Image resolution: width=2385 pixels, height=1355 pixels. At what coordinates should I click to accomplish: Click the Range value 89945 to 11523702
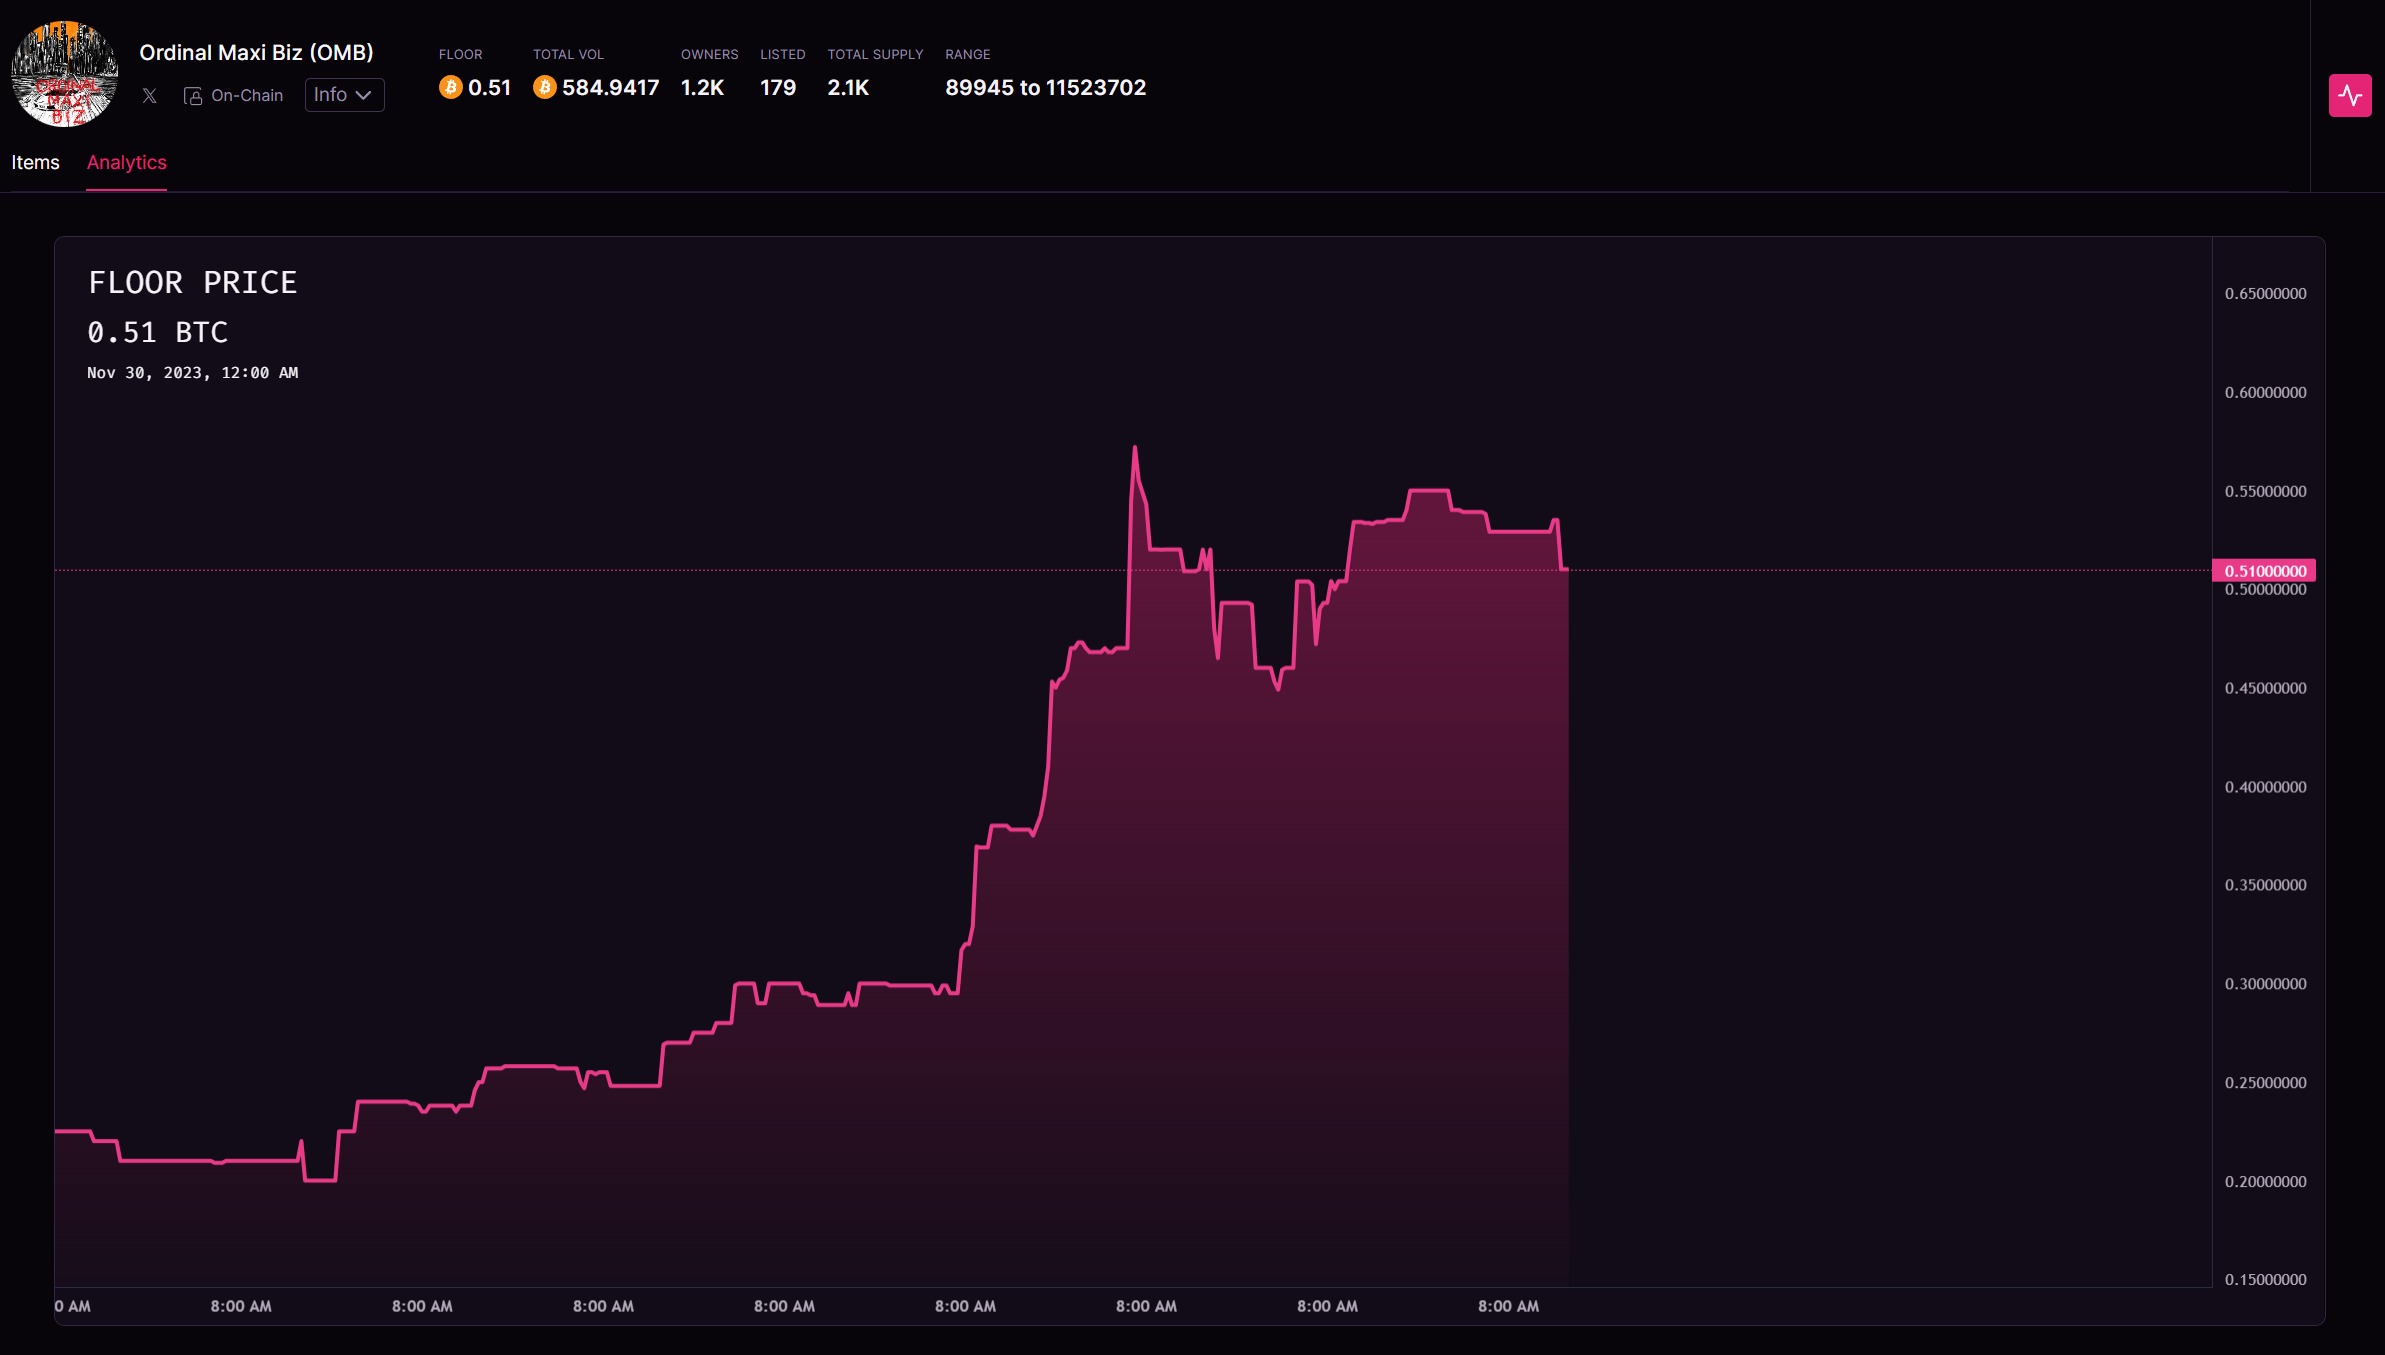1045,88
